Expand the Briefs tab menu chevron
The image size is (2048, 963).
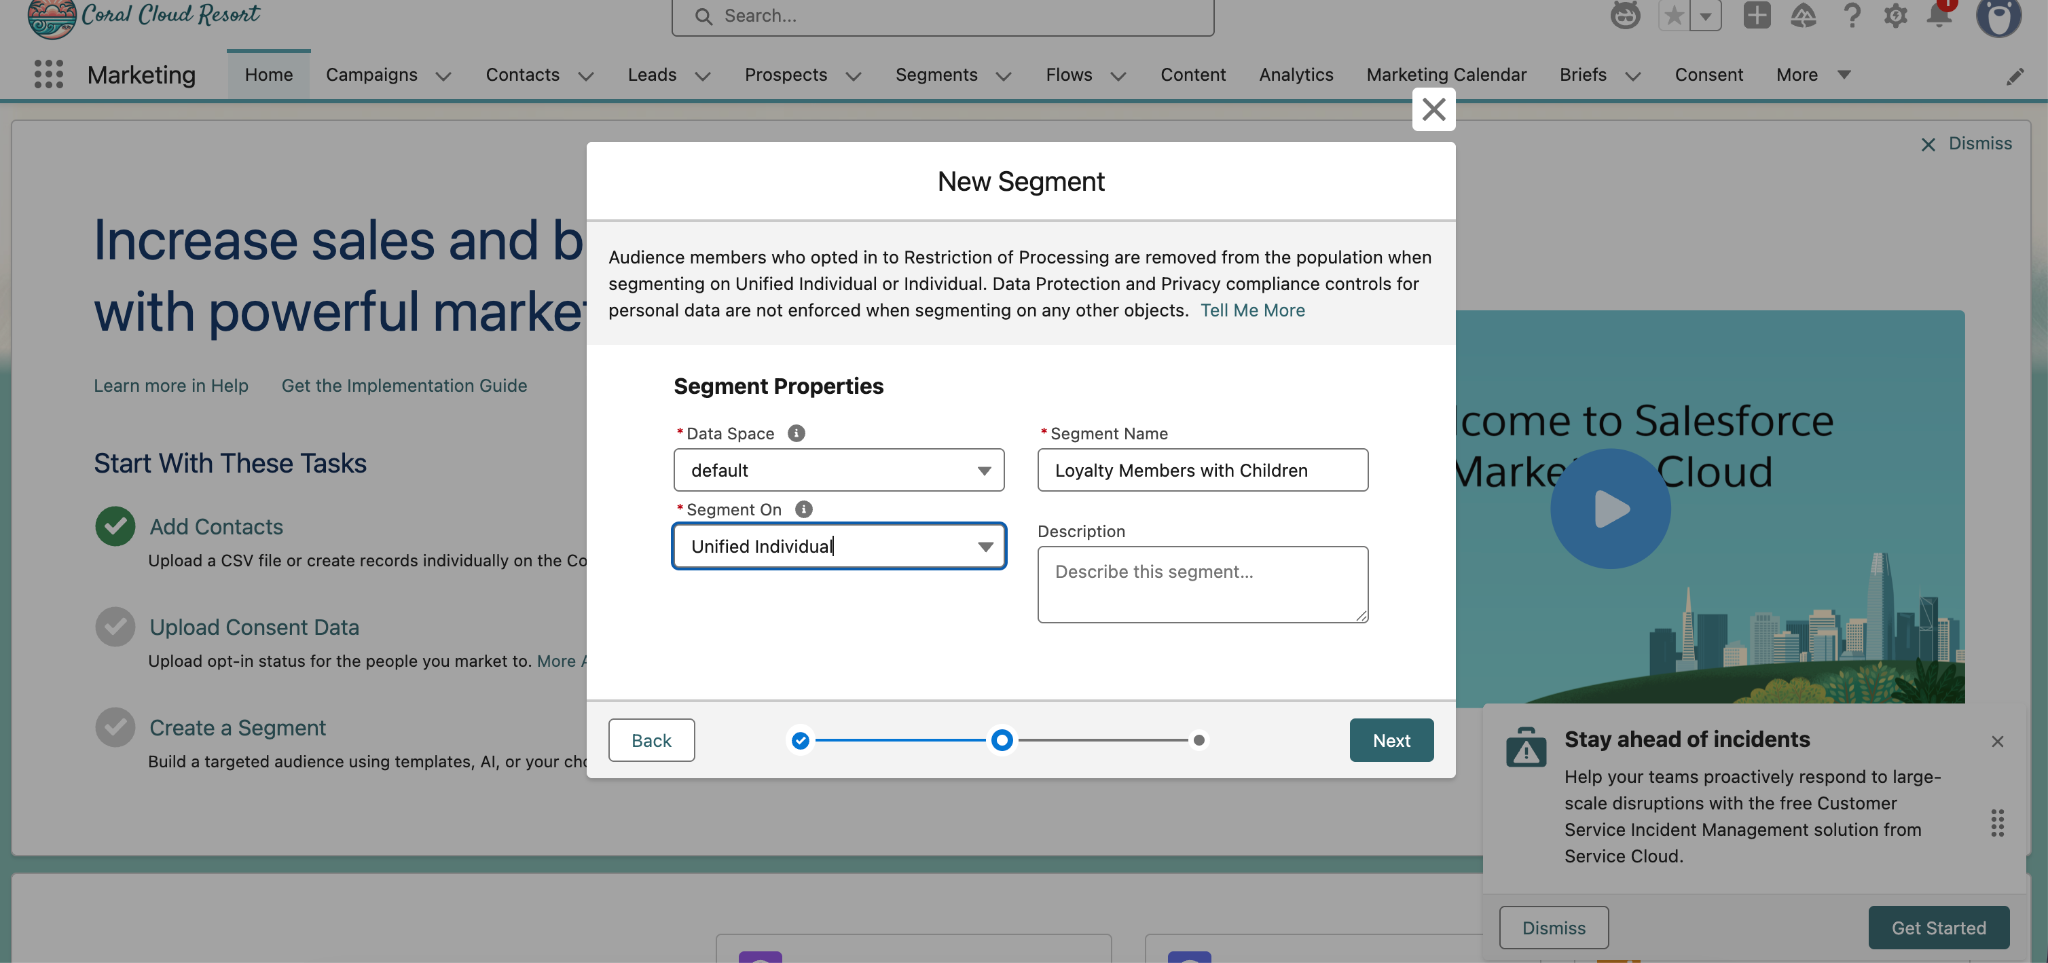tap(1633, 76)
